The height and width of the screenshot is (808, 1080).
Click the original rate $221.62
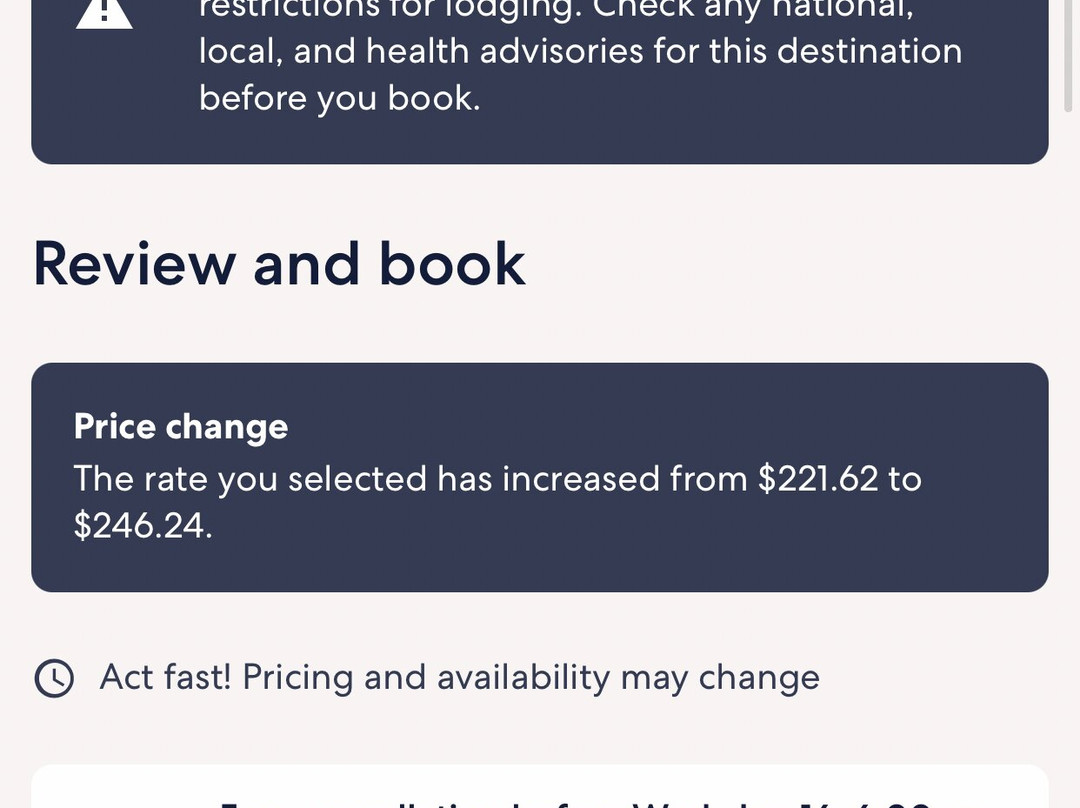coord(818,479)
